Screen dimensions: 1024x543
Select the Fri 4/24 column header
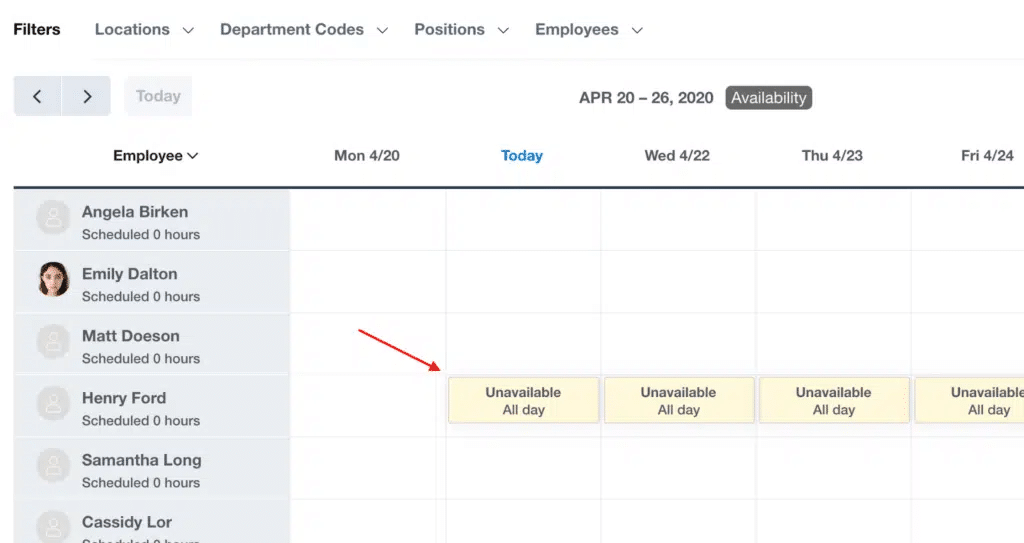tap(987, 156)
